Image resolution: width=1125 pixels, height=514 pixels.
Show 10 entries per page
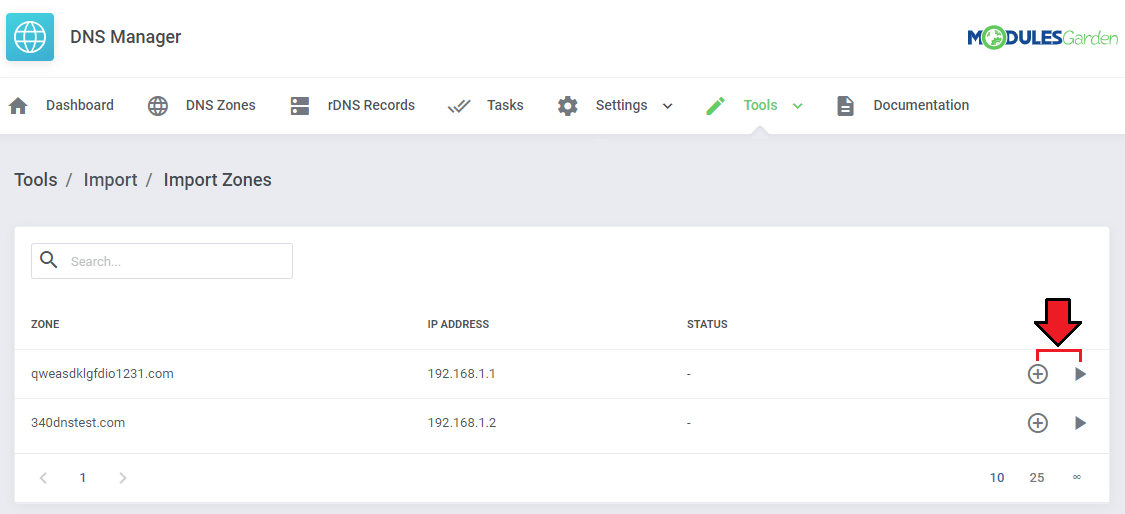(x=997, y=477)
